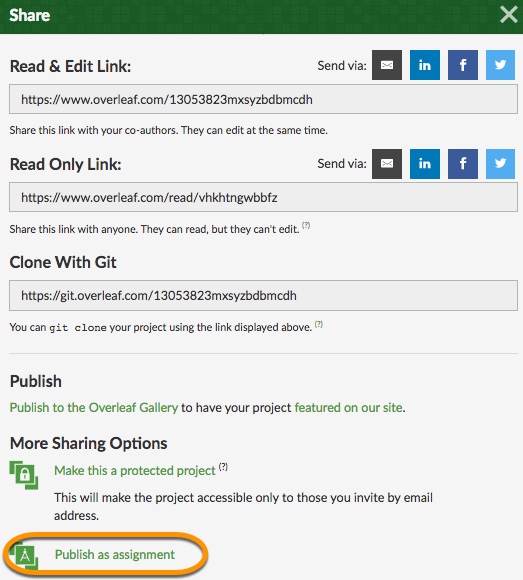Click the 'More Sharing Options' heading
Viewport: 523px width, 580px height.
point(88,443)
